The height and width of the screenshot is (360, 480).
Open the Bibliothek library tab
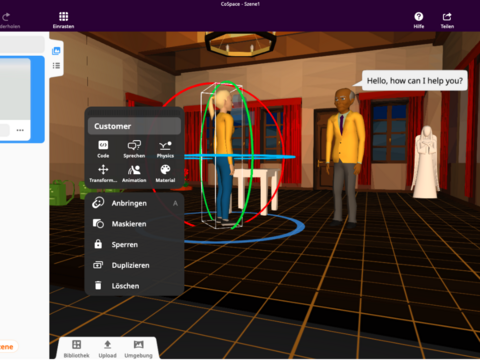point(76,349)
